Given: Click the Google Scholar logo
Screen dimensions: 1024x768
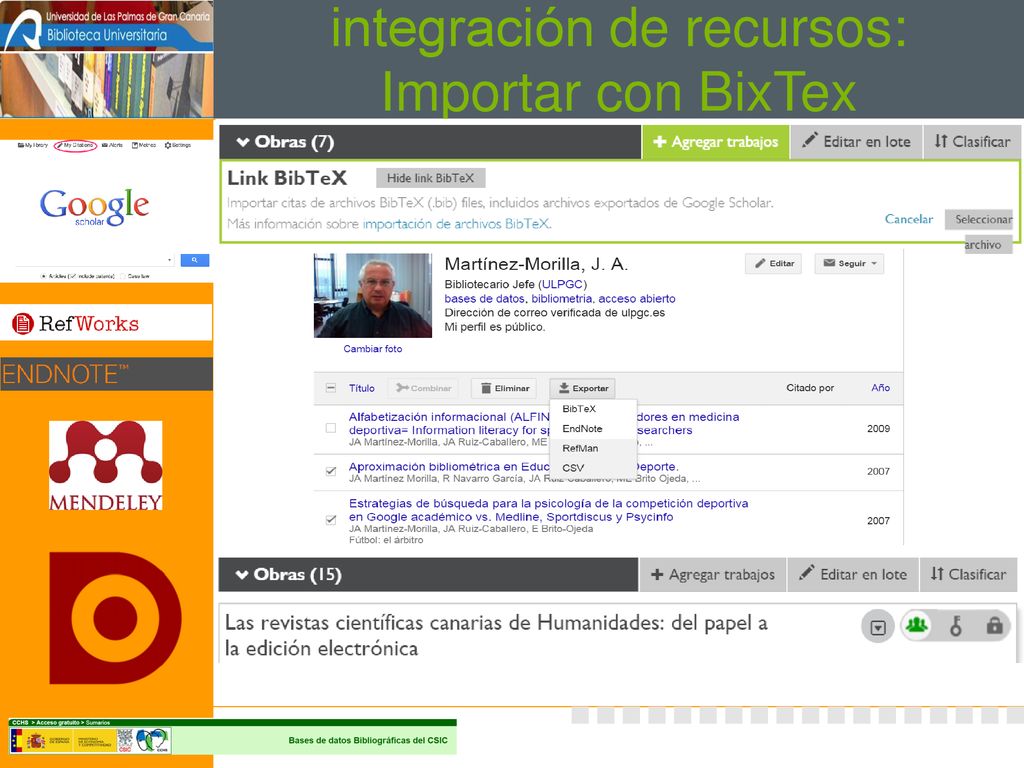Looking at the screenshot, I should pos(95,206).
